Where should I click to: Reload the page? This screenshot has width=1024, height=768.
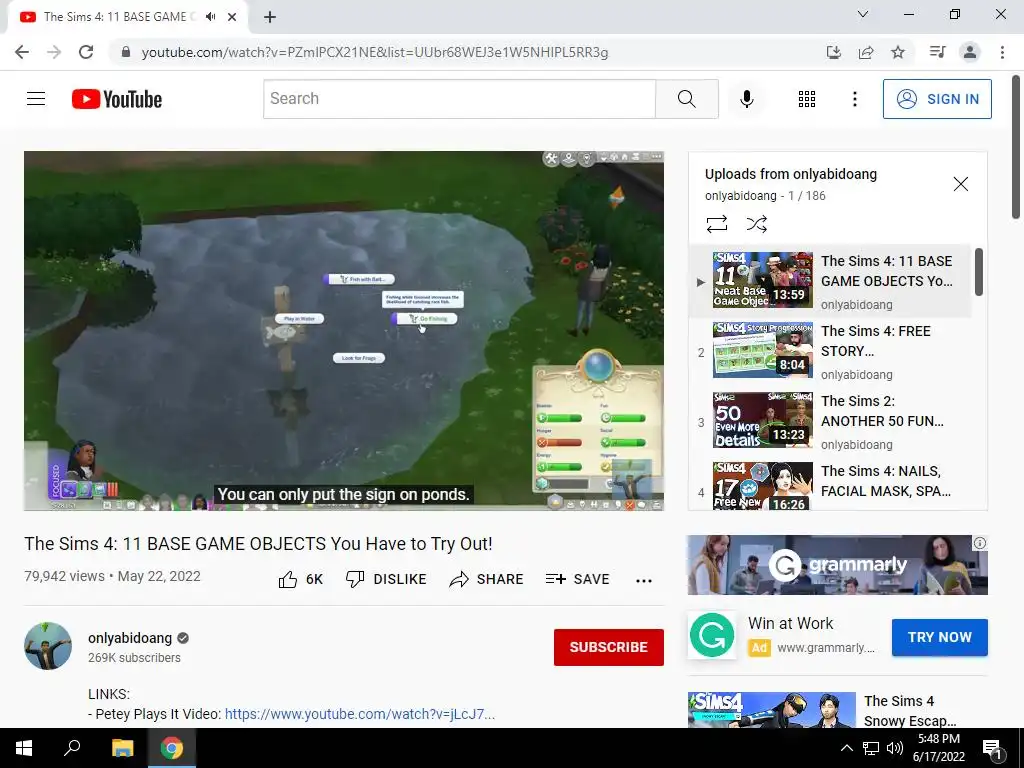(86, 52)
